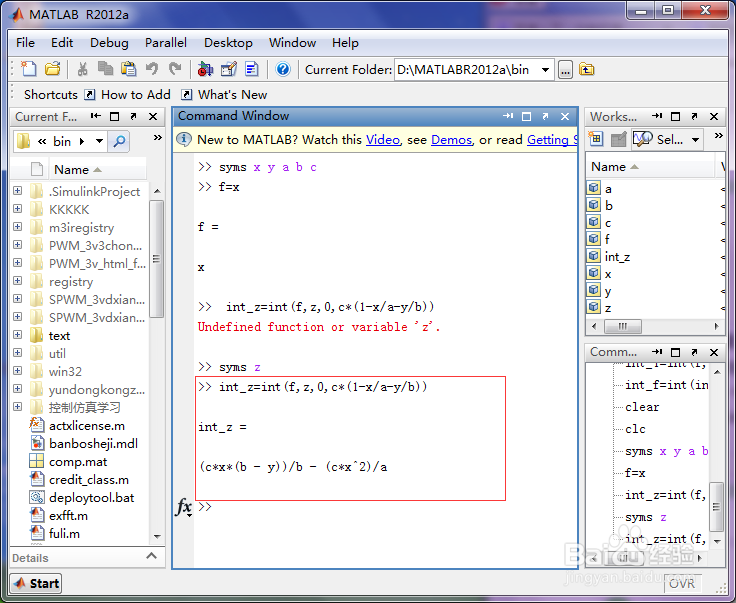The height and width of the screenshot is (603, 736).
Task: Open the Help menu
Action: coord(345,43)
